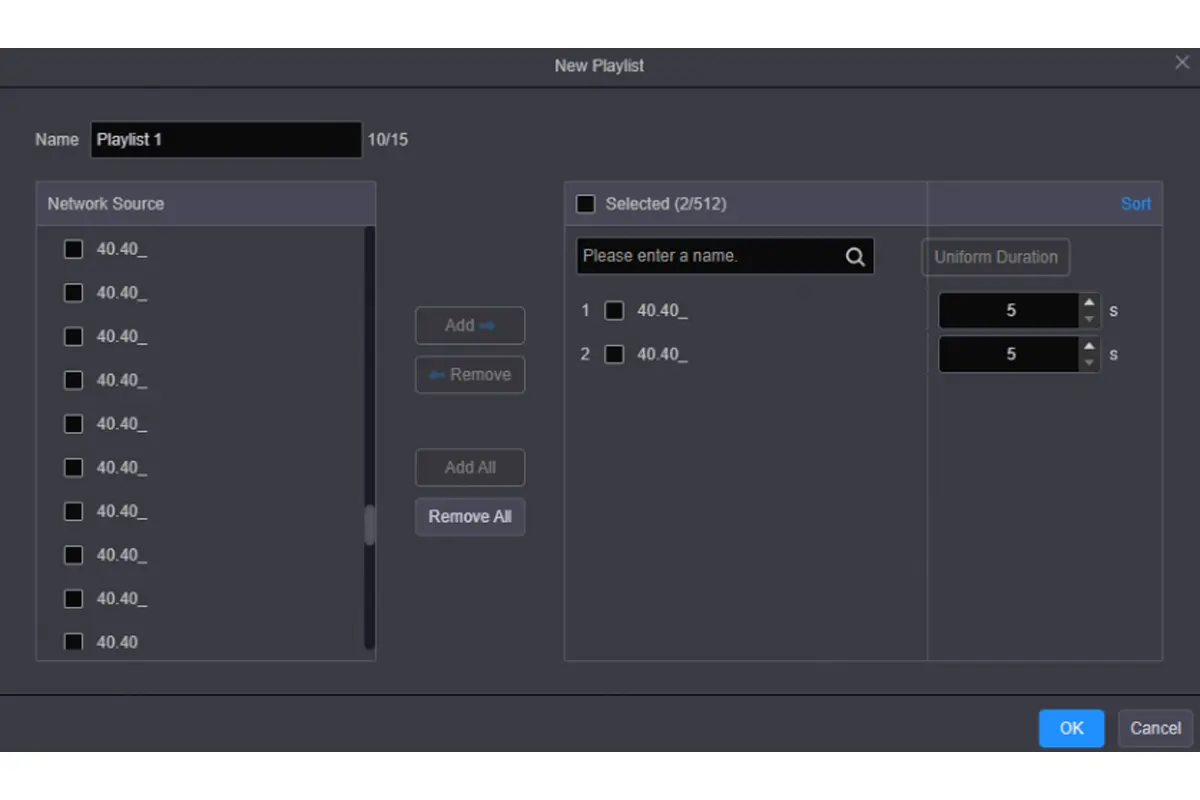Image resolution: width=1200 pixels, height=800 pixels.
Task: Check the first 40.40_ source in Network Source
Action: coord(73,249)
